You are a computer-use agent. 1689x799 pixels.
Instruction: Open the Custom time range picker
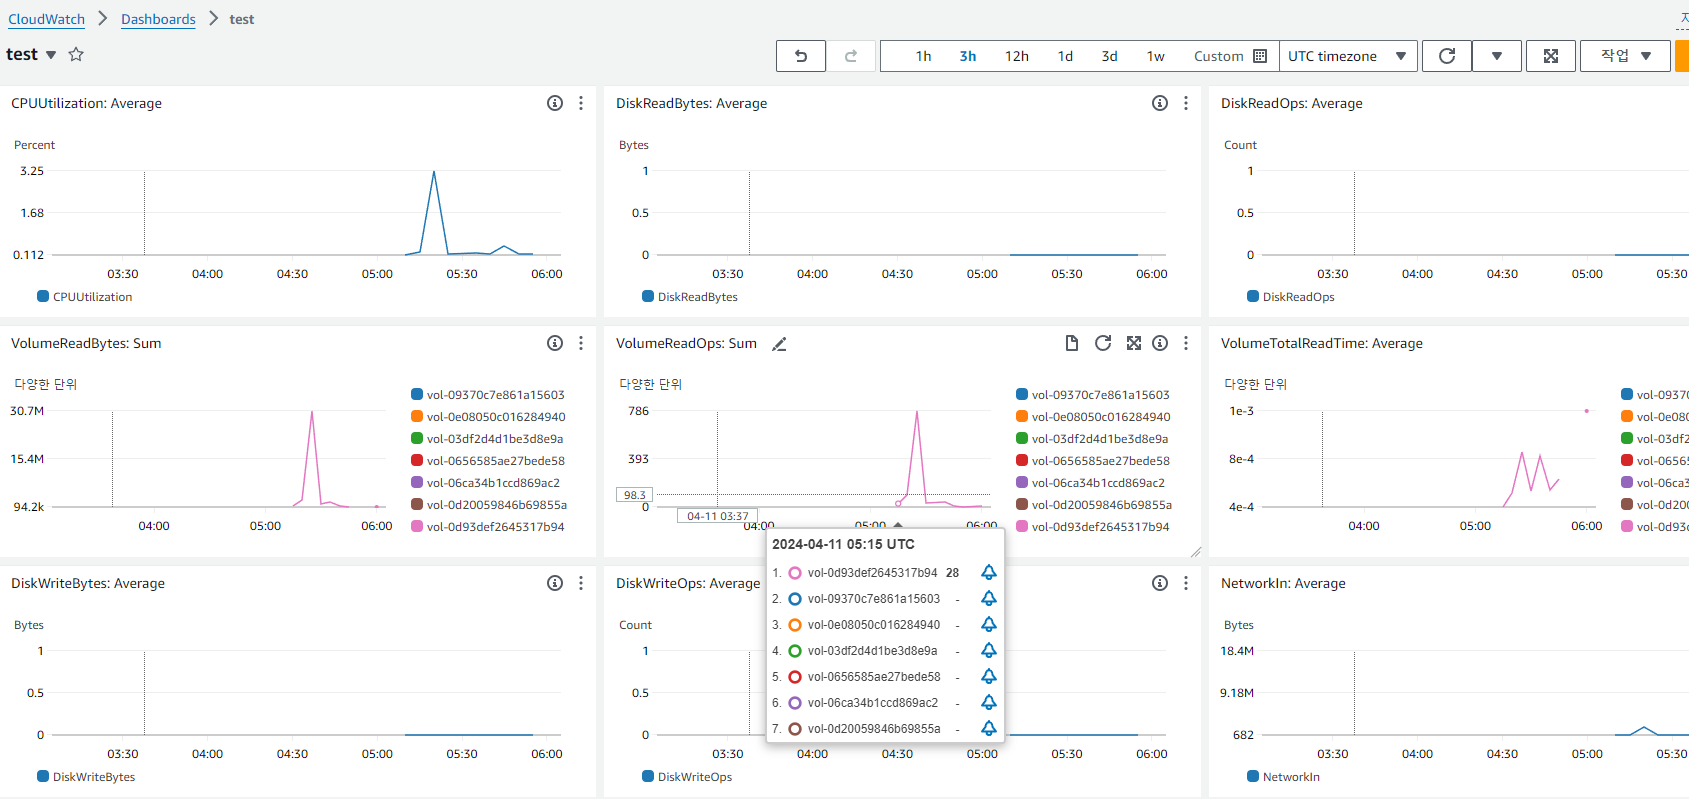pos(1230,56)
